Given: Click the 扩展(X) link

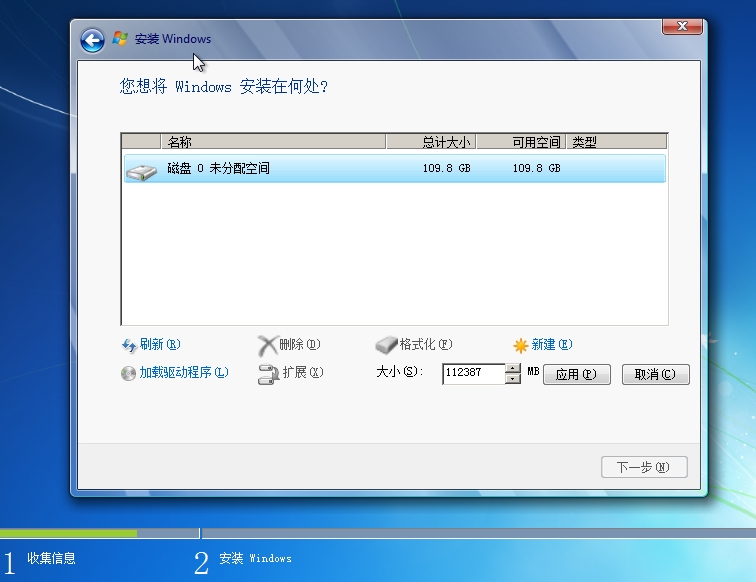Looking at the screenshot, I should (303, 372).
